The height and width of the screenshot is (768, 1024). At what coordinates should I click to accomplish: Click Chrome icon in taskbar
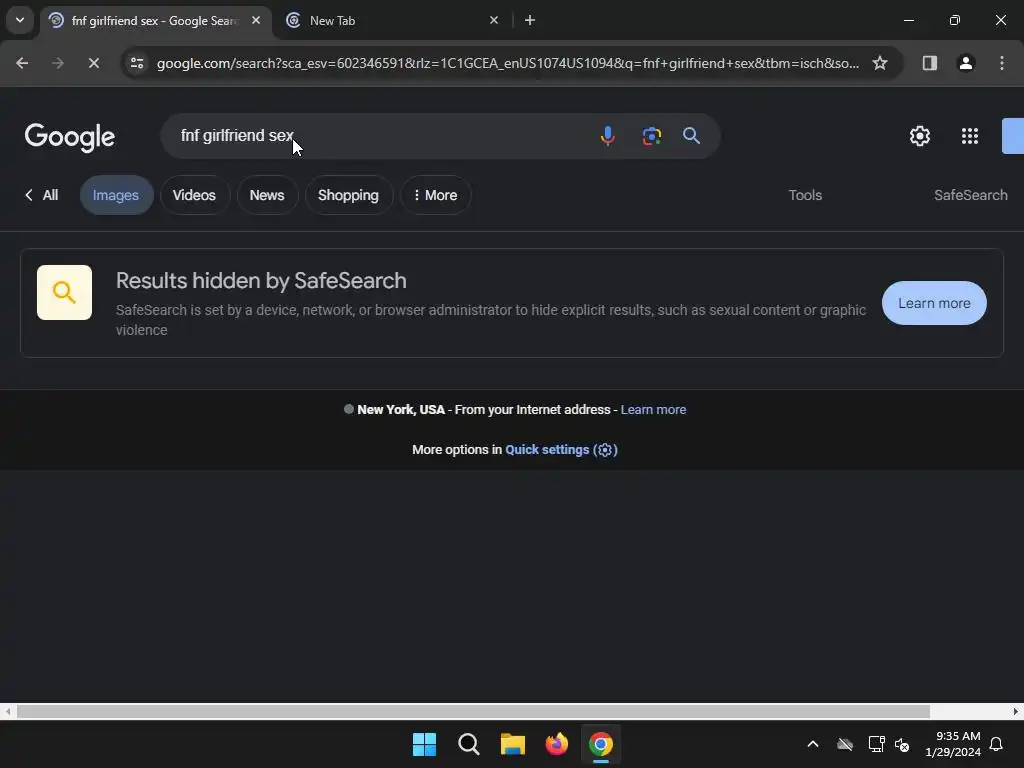coord(601,744)
